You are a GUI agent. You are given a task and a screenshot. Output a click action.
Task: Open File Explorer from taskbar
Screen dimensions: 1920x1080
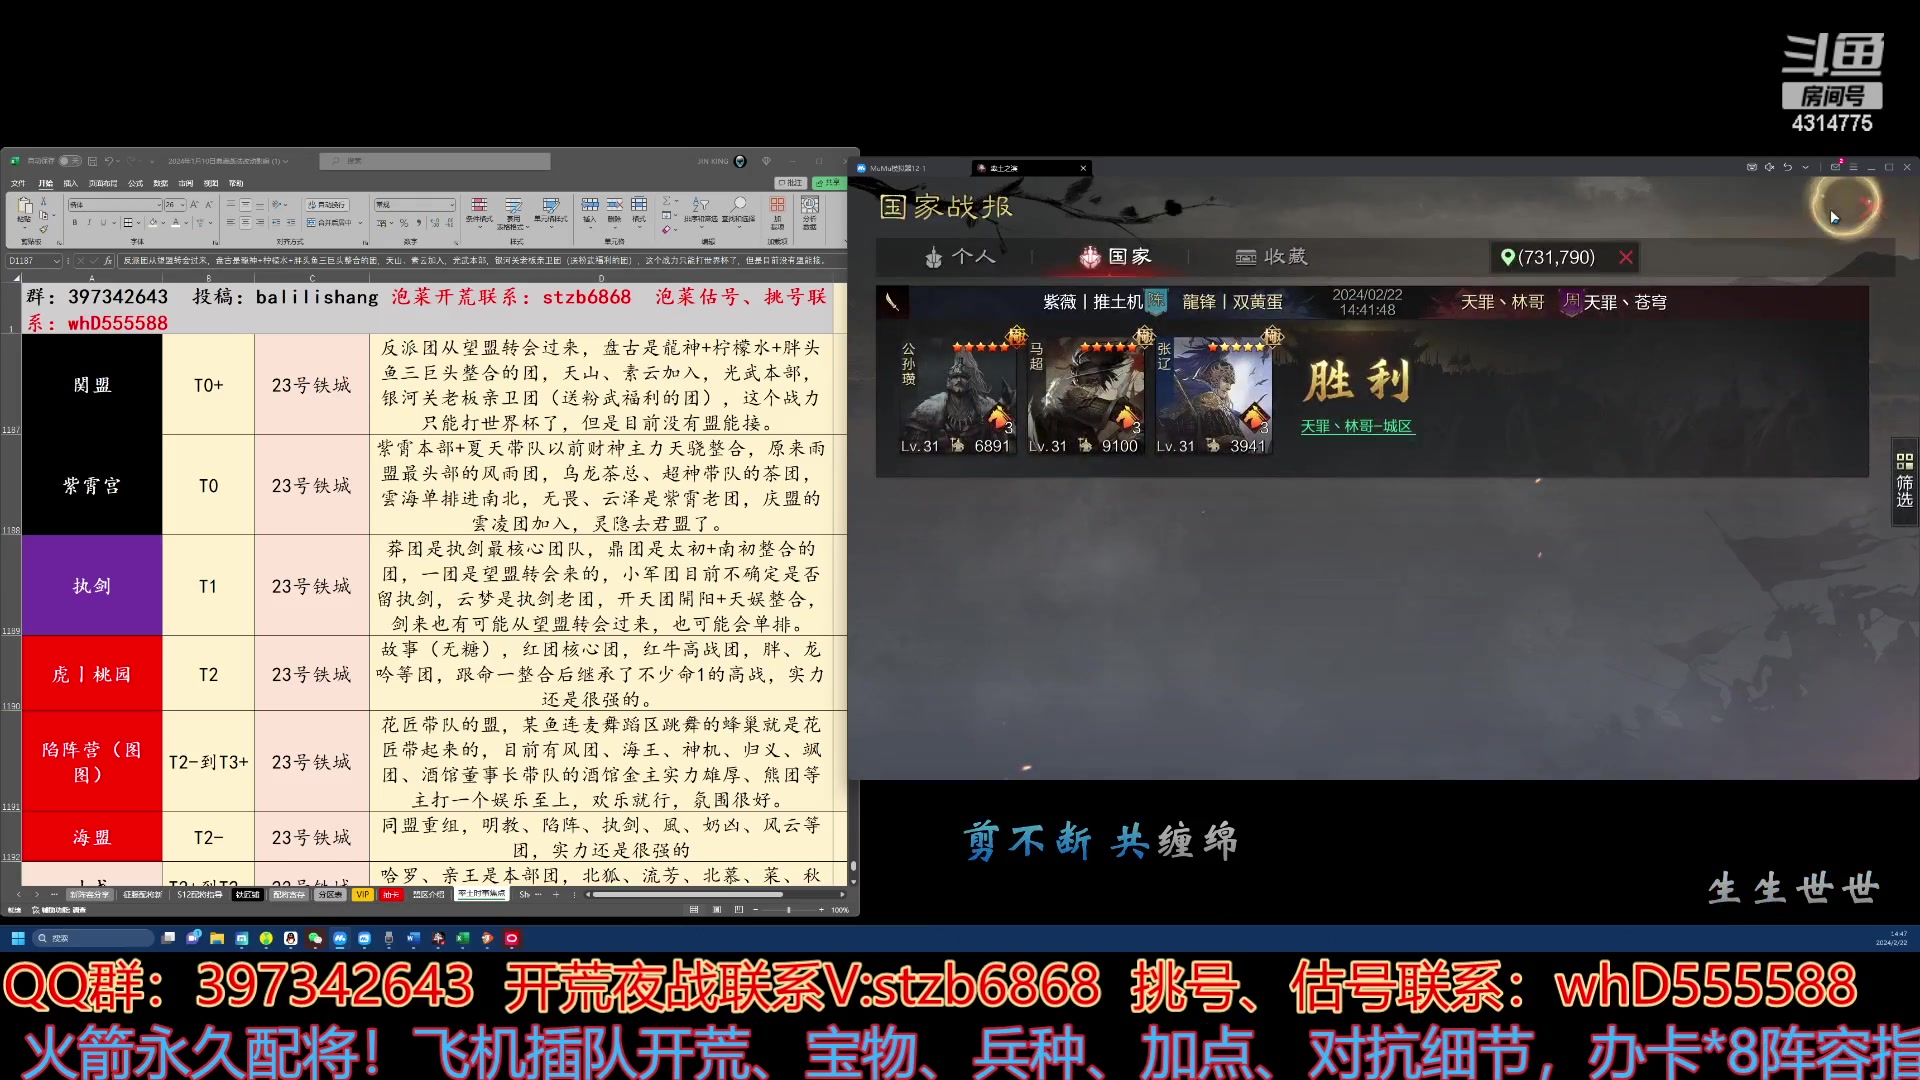(x=216, y=938)
